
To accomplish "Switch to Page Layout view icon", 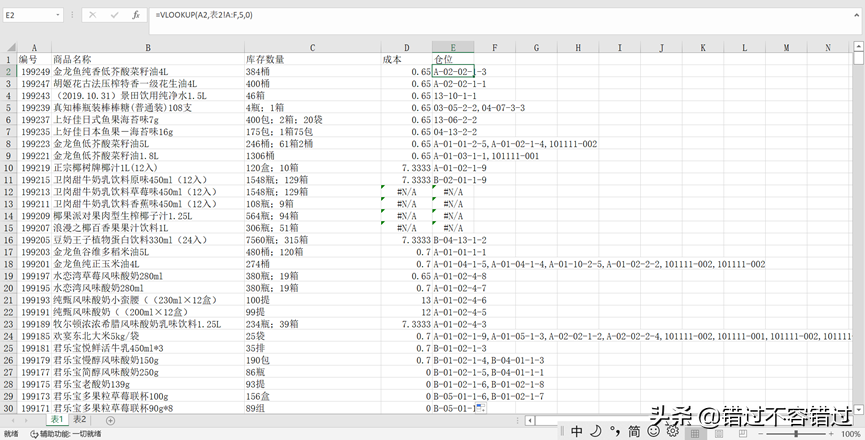I will pos(719,434).
